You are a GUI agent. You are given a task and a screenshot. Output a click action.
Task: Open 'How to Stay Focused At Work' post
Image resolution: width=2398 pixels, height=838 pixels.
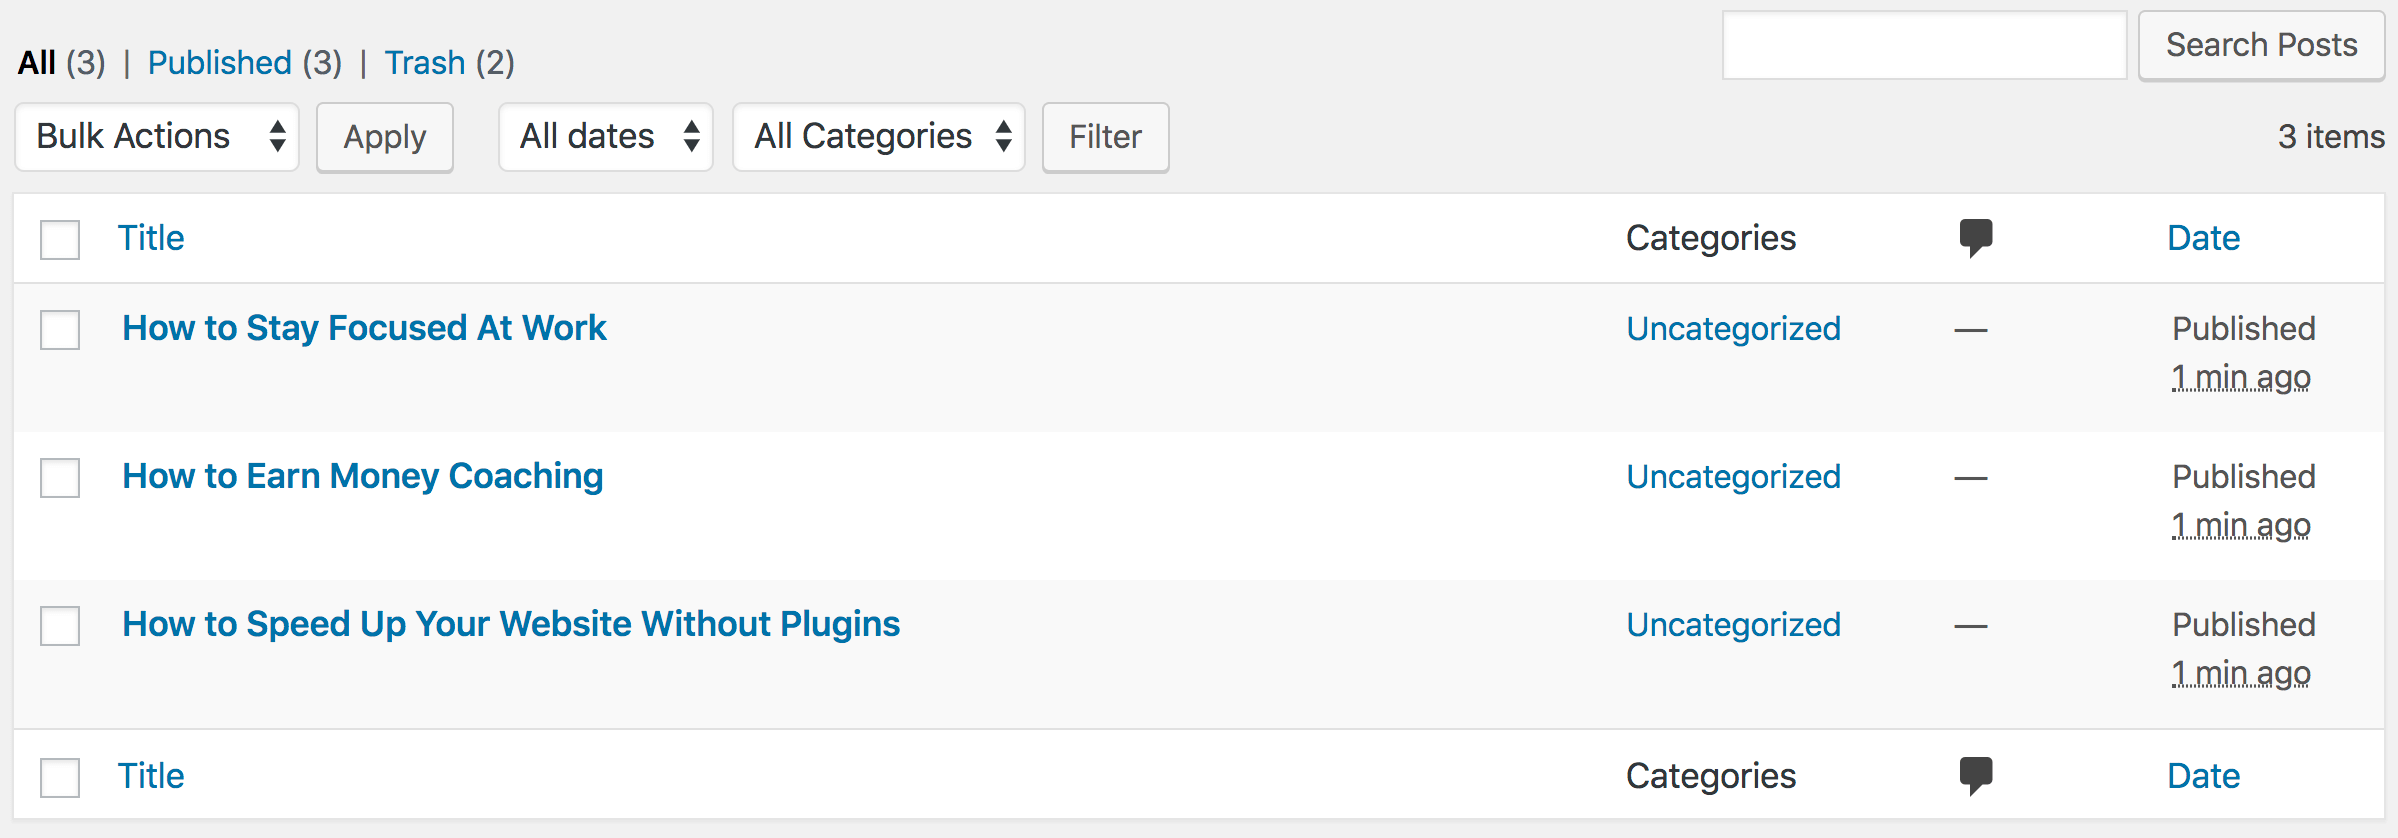coord(364,328)
